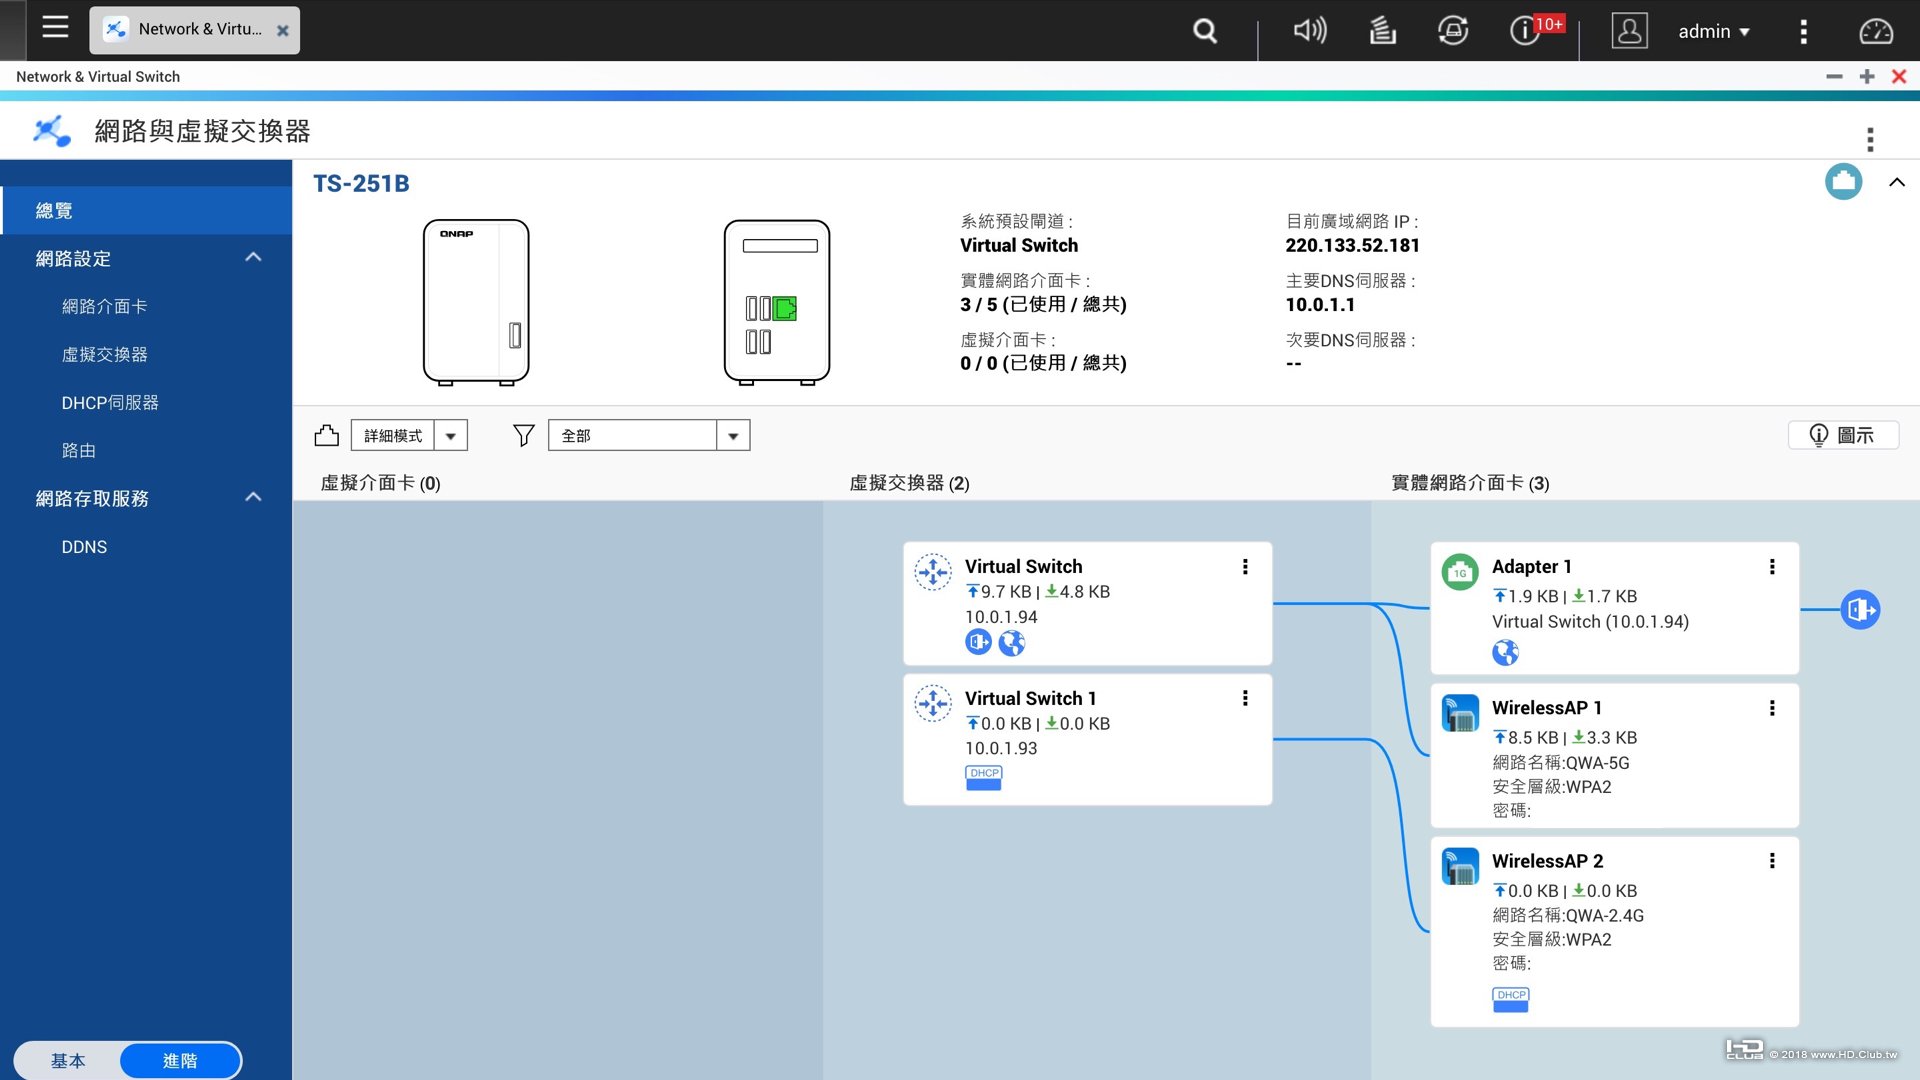
Task: Open 路由 page
Action: [x=79, y=450]
